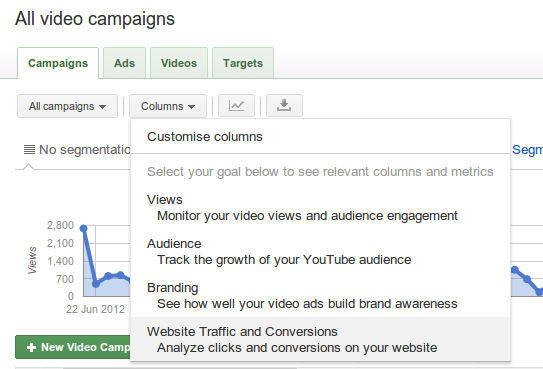This screenshot has height=369, width=543.
Task: Click the New Video Campaign button
Action: click(73, 347)
